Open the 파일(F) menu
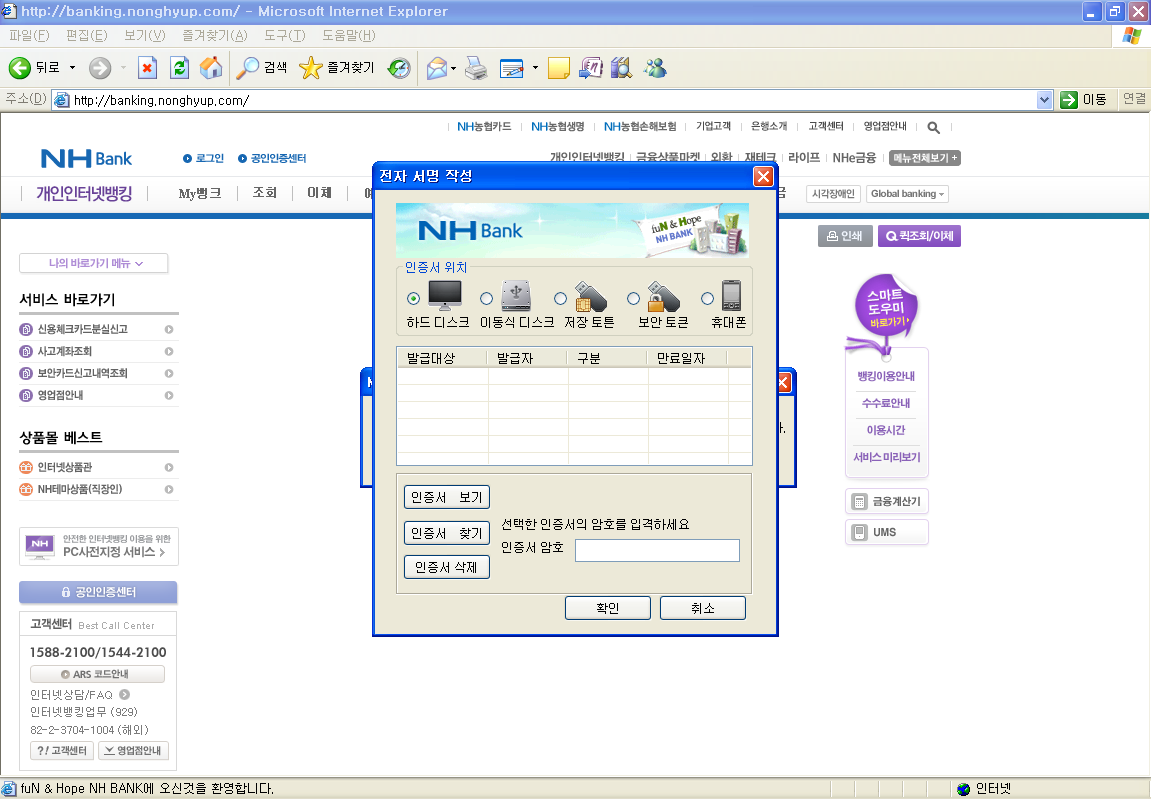This screenshot has width=1151, height=799. point(29,35)
